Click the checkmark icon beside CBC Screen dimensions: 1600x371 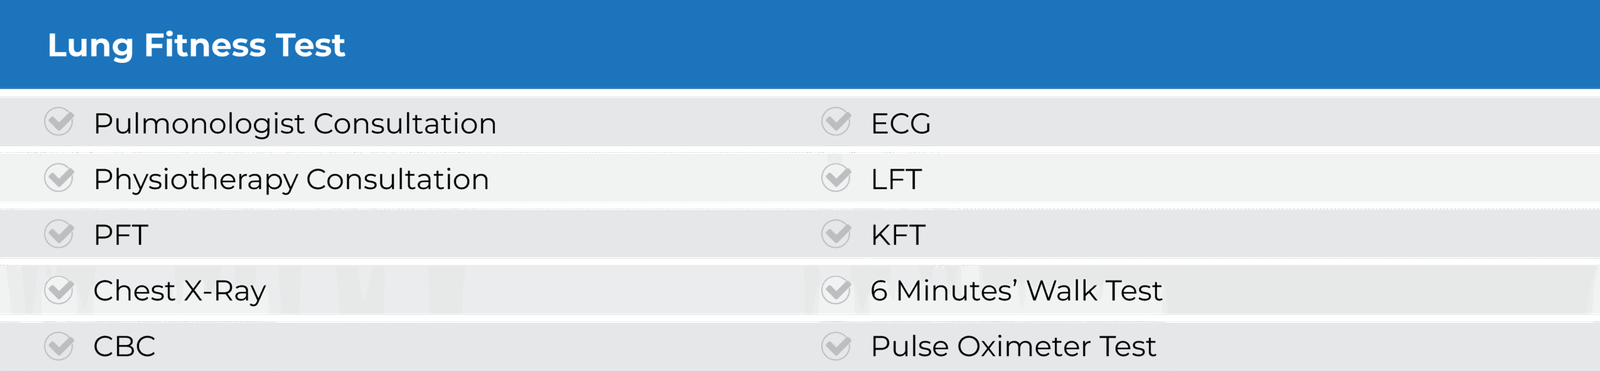[x=60, y=346]
